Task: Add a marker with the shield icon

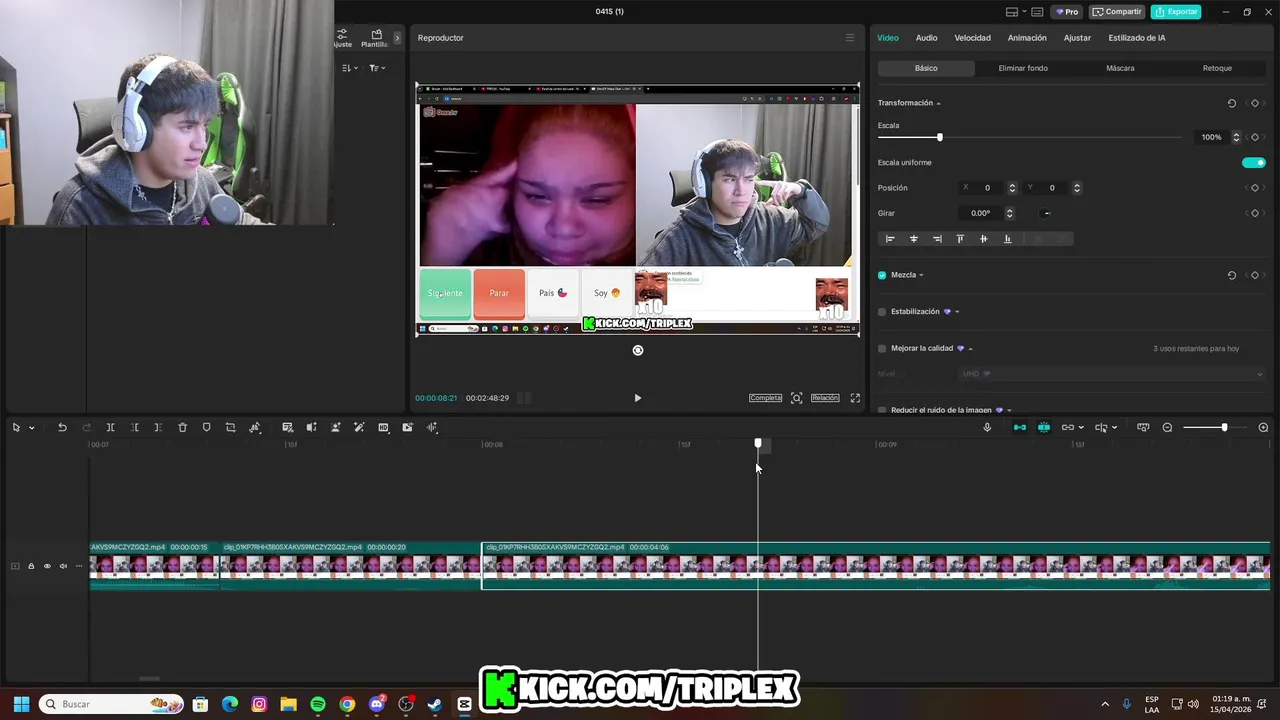Action: (x=206, y=427)
